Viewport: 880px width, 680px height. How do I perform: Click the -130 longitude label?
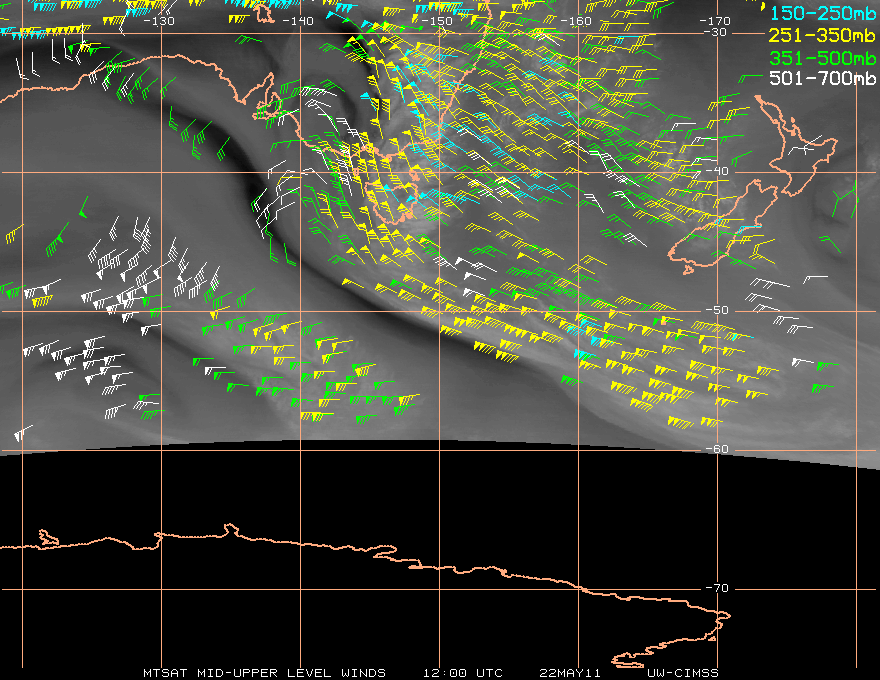[x=159, y=21]
